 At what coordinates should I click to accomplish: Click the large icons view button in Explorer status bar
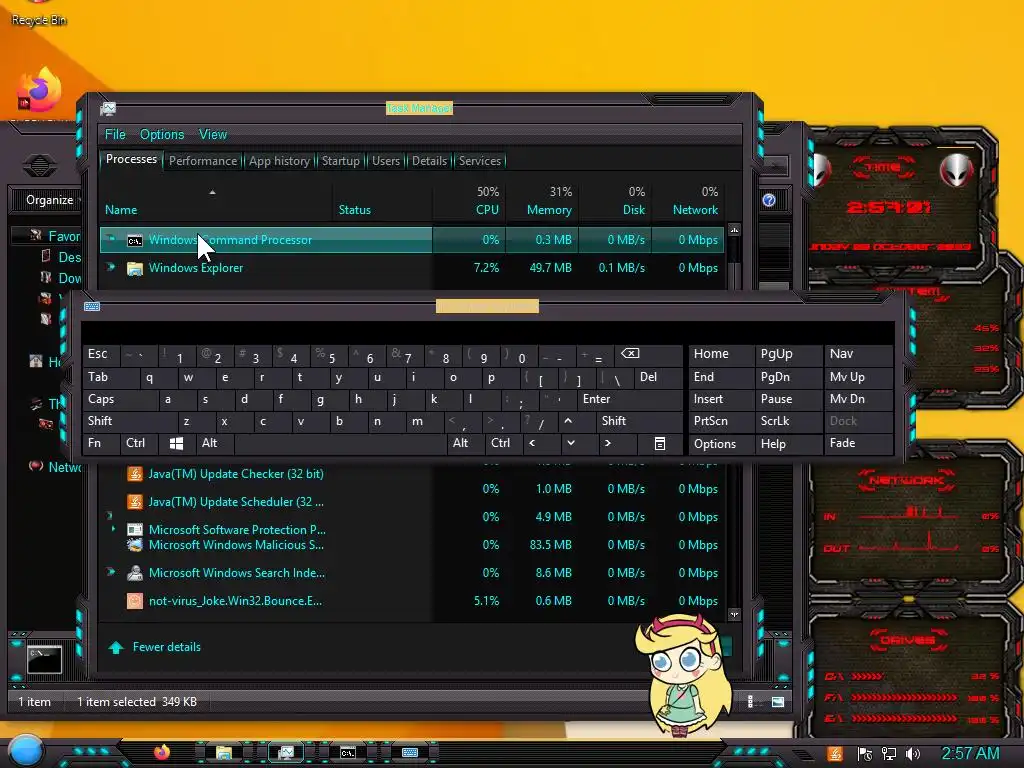coord(778,702)
